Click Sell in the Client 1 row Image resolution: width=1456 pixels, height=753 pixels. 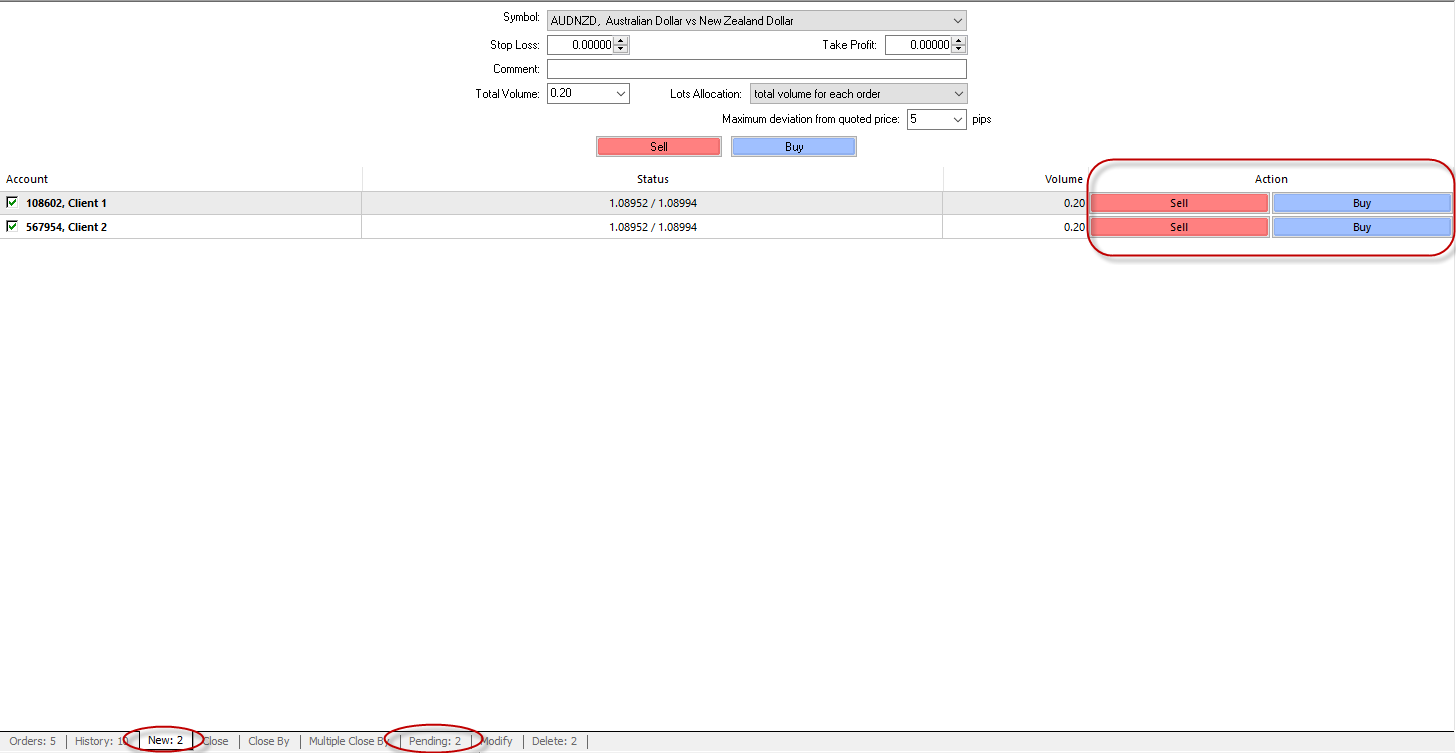point(1178,203)
